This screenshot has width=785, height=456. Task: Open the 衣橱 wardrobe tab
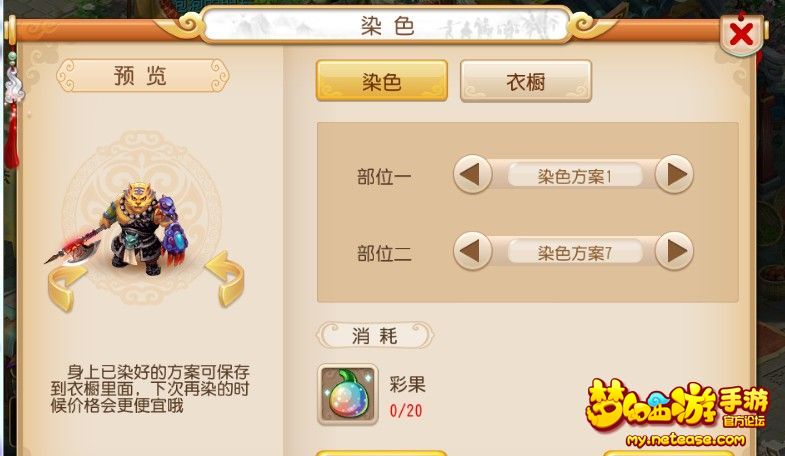click(526, 81)
